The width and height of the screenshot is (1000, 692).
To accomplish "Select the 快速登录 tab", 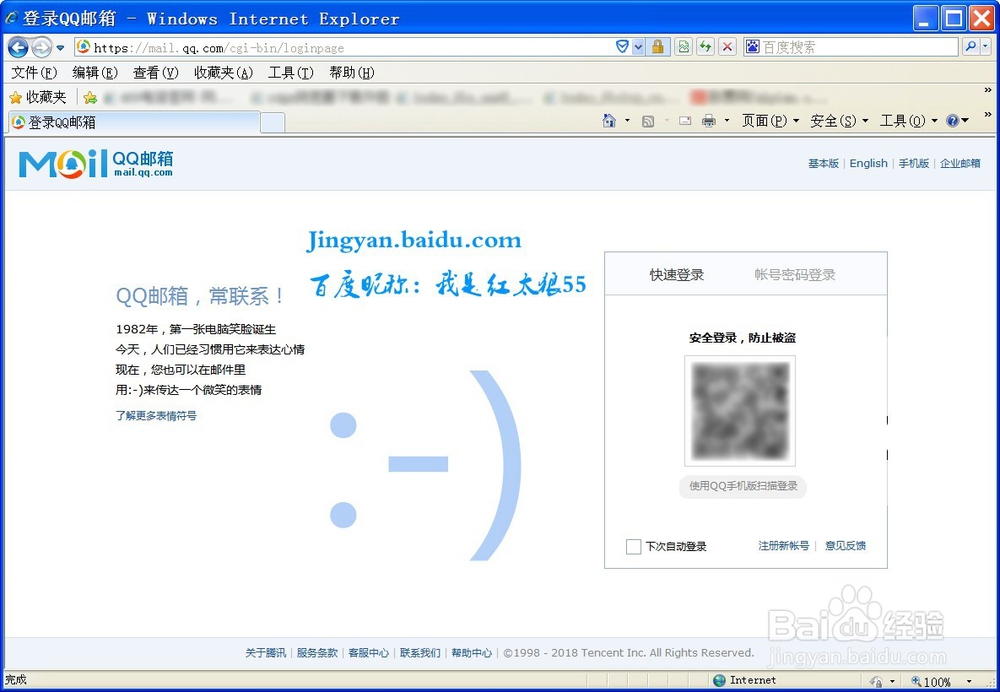I will tap(677, 275).
